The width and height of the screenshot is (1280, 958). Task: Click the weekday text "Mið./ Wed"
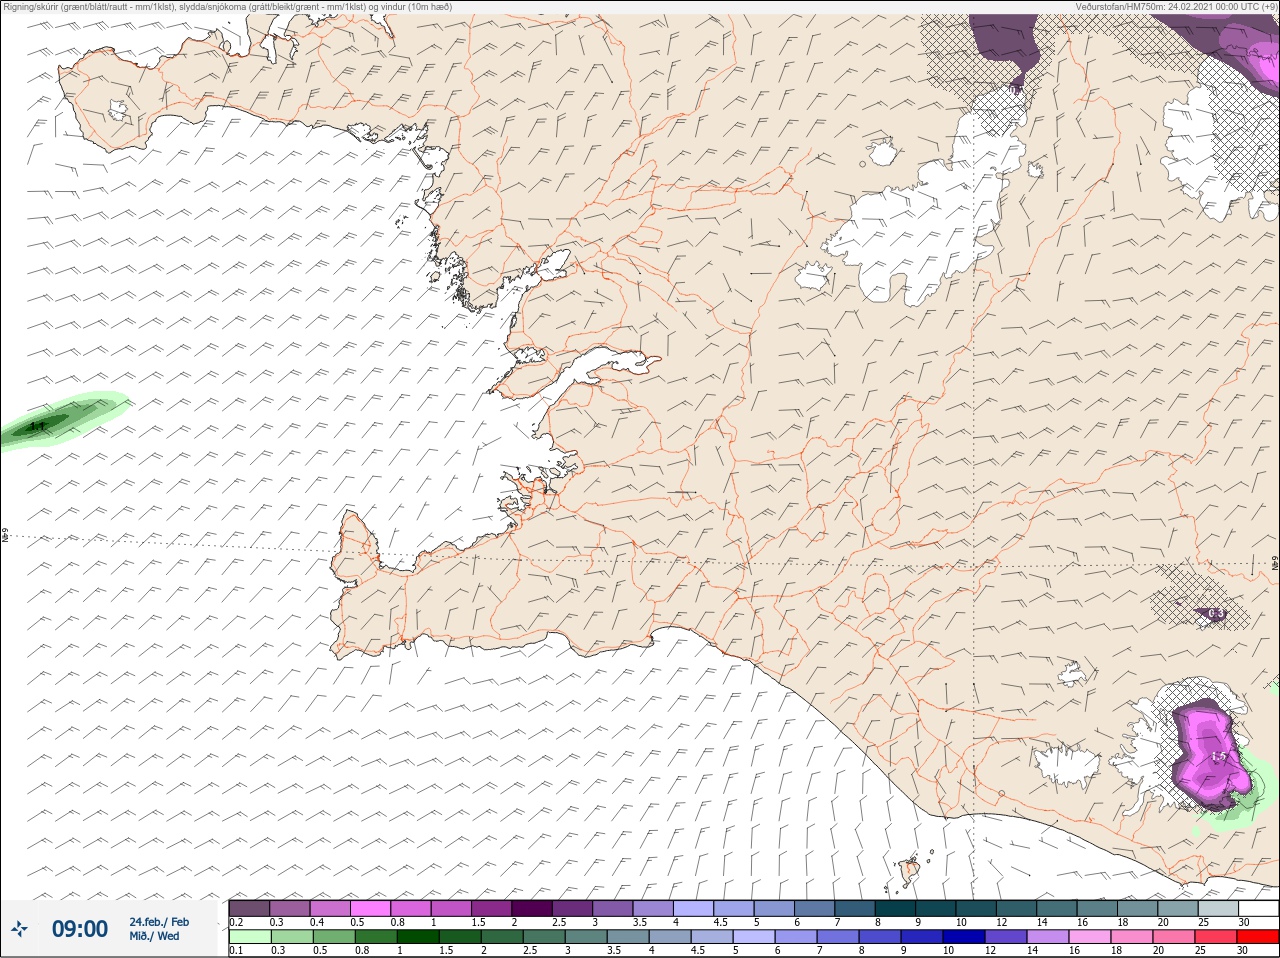[x=154, y=936]
